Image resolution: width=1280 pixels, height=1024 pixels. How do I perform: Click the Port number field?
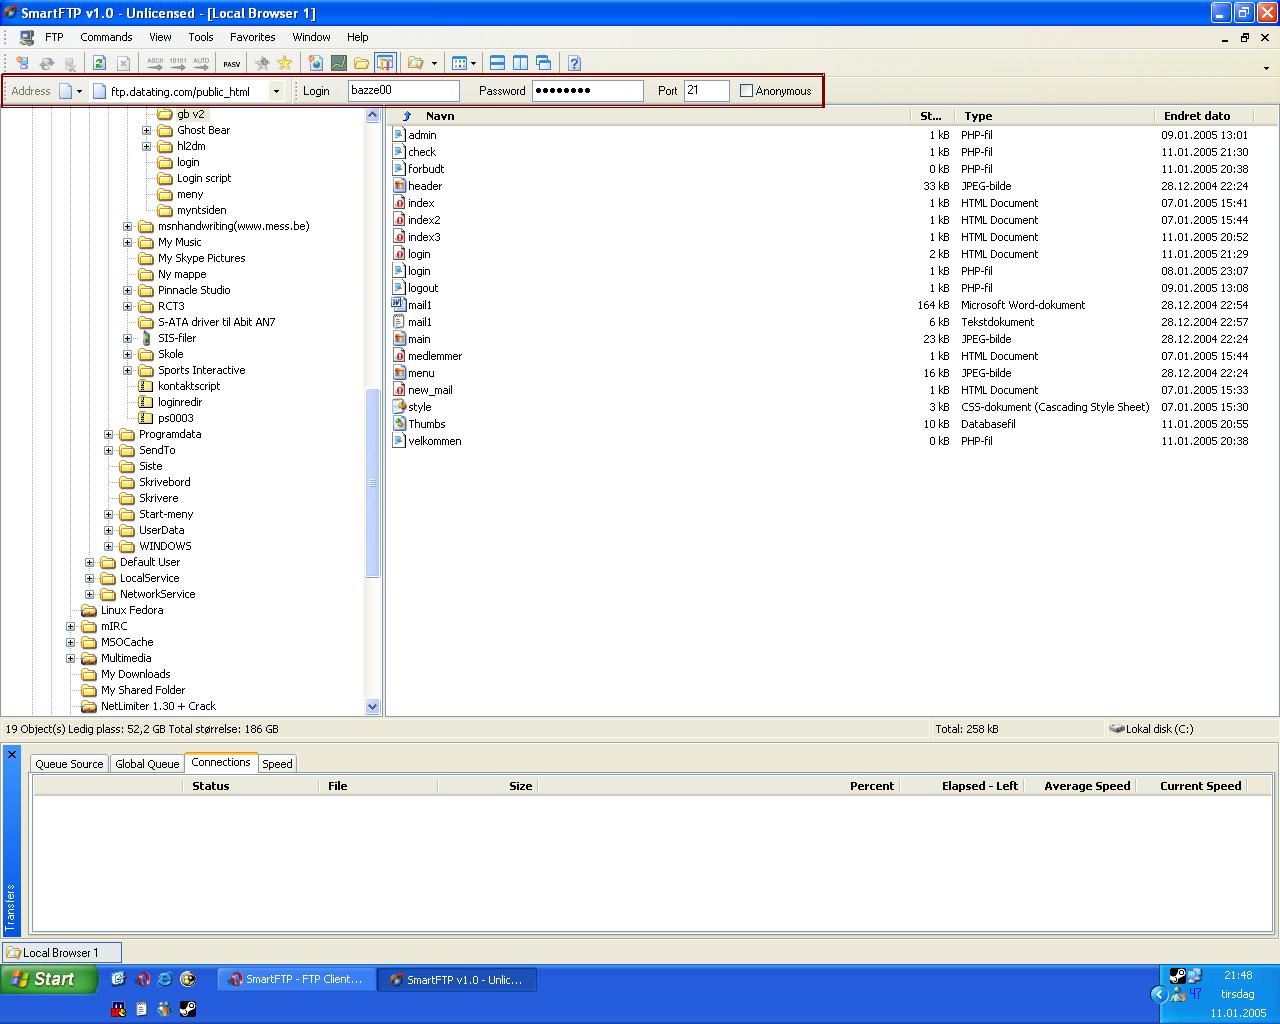(706, 91)
